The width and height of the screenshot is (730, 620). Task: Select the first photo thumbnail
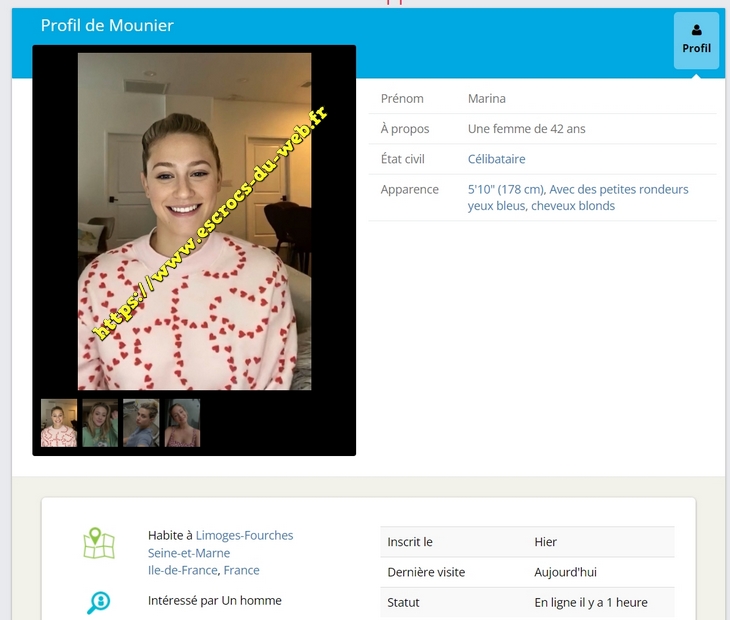click(59, 423)
